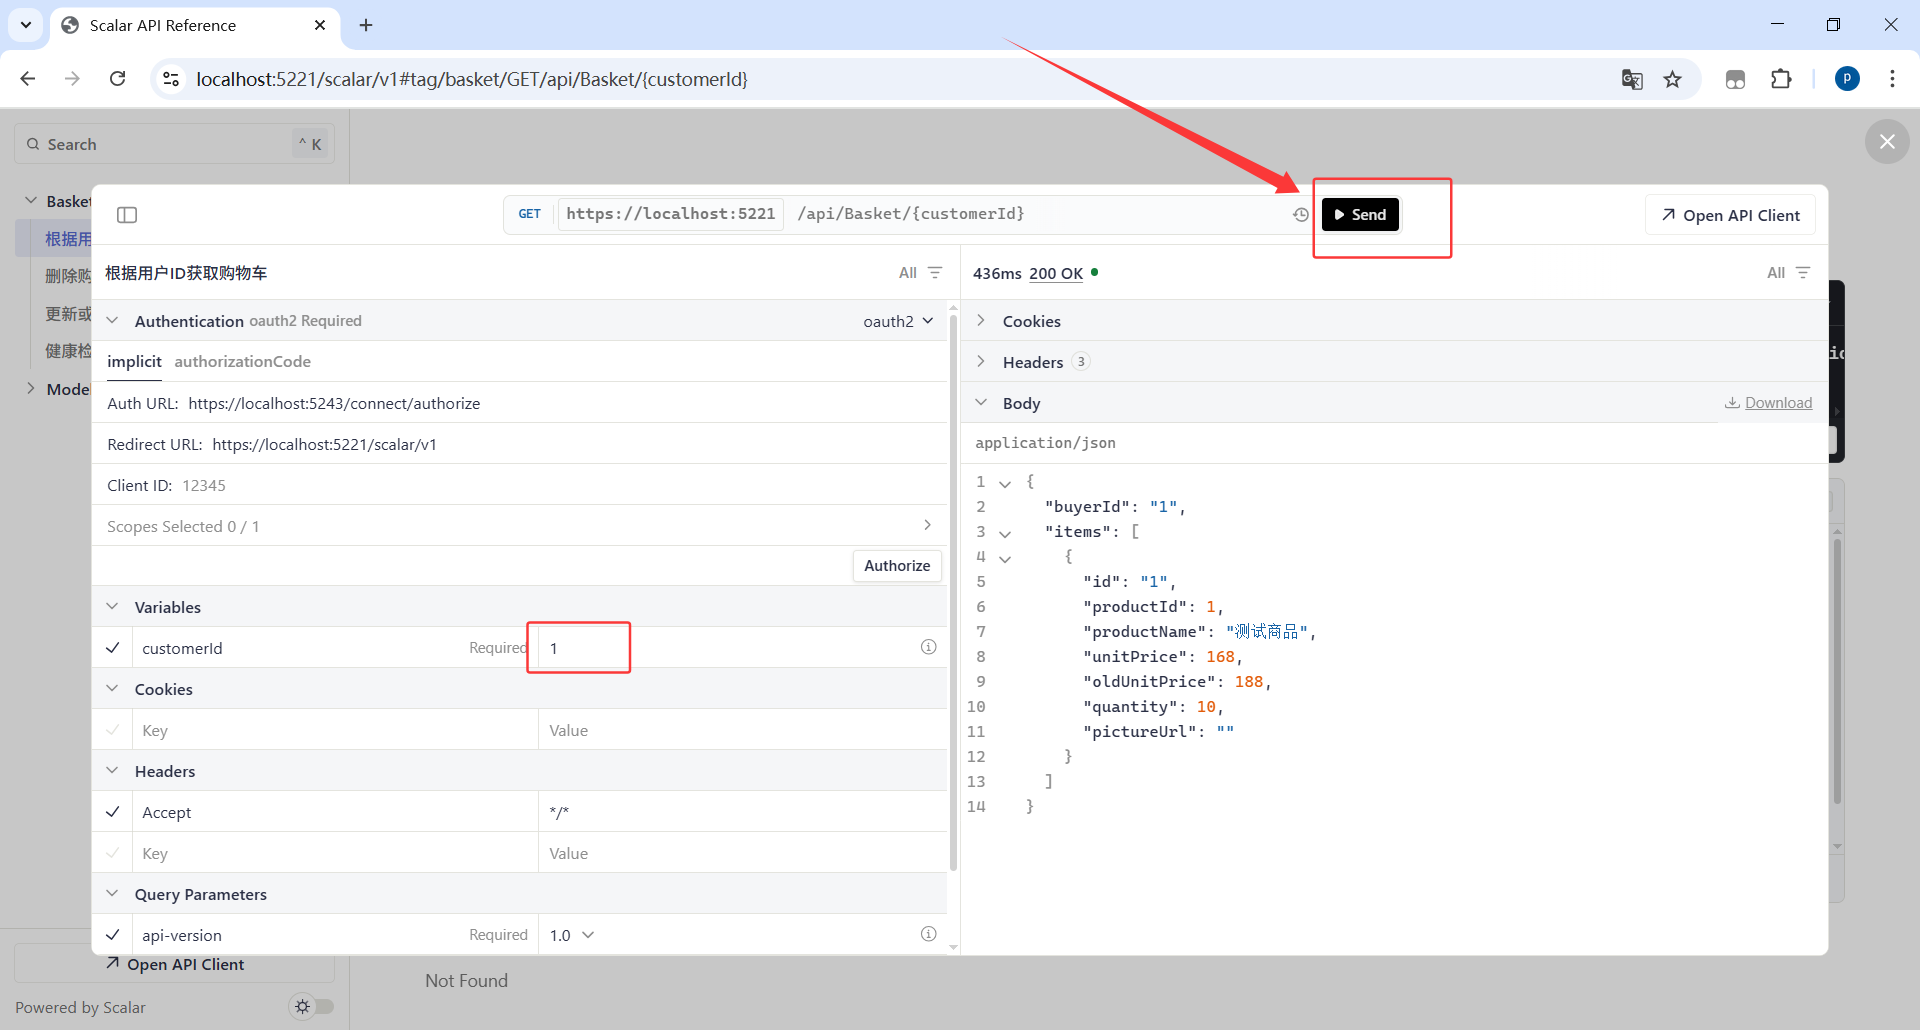Open the Chrome profile avatar

(1847, 79)
